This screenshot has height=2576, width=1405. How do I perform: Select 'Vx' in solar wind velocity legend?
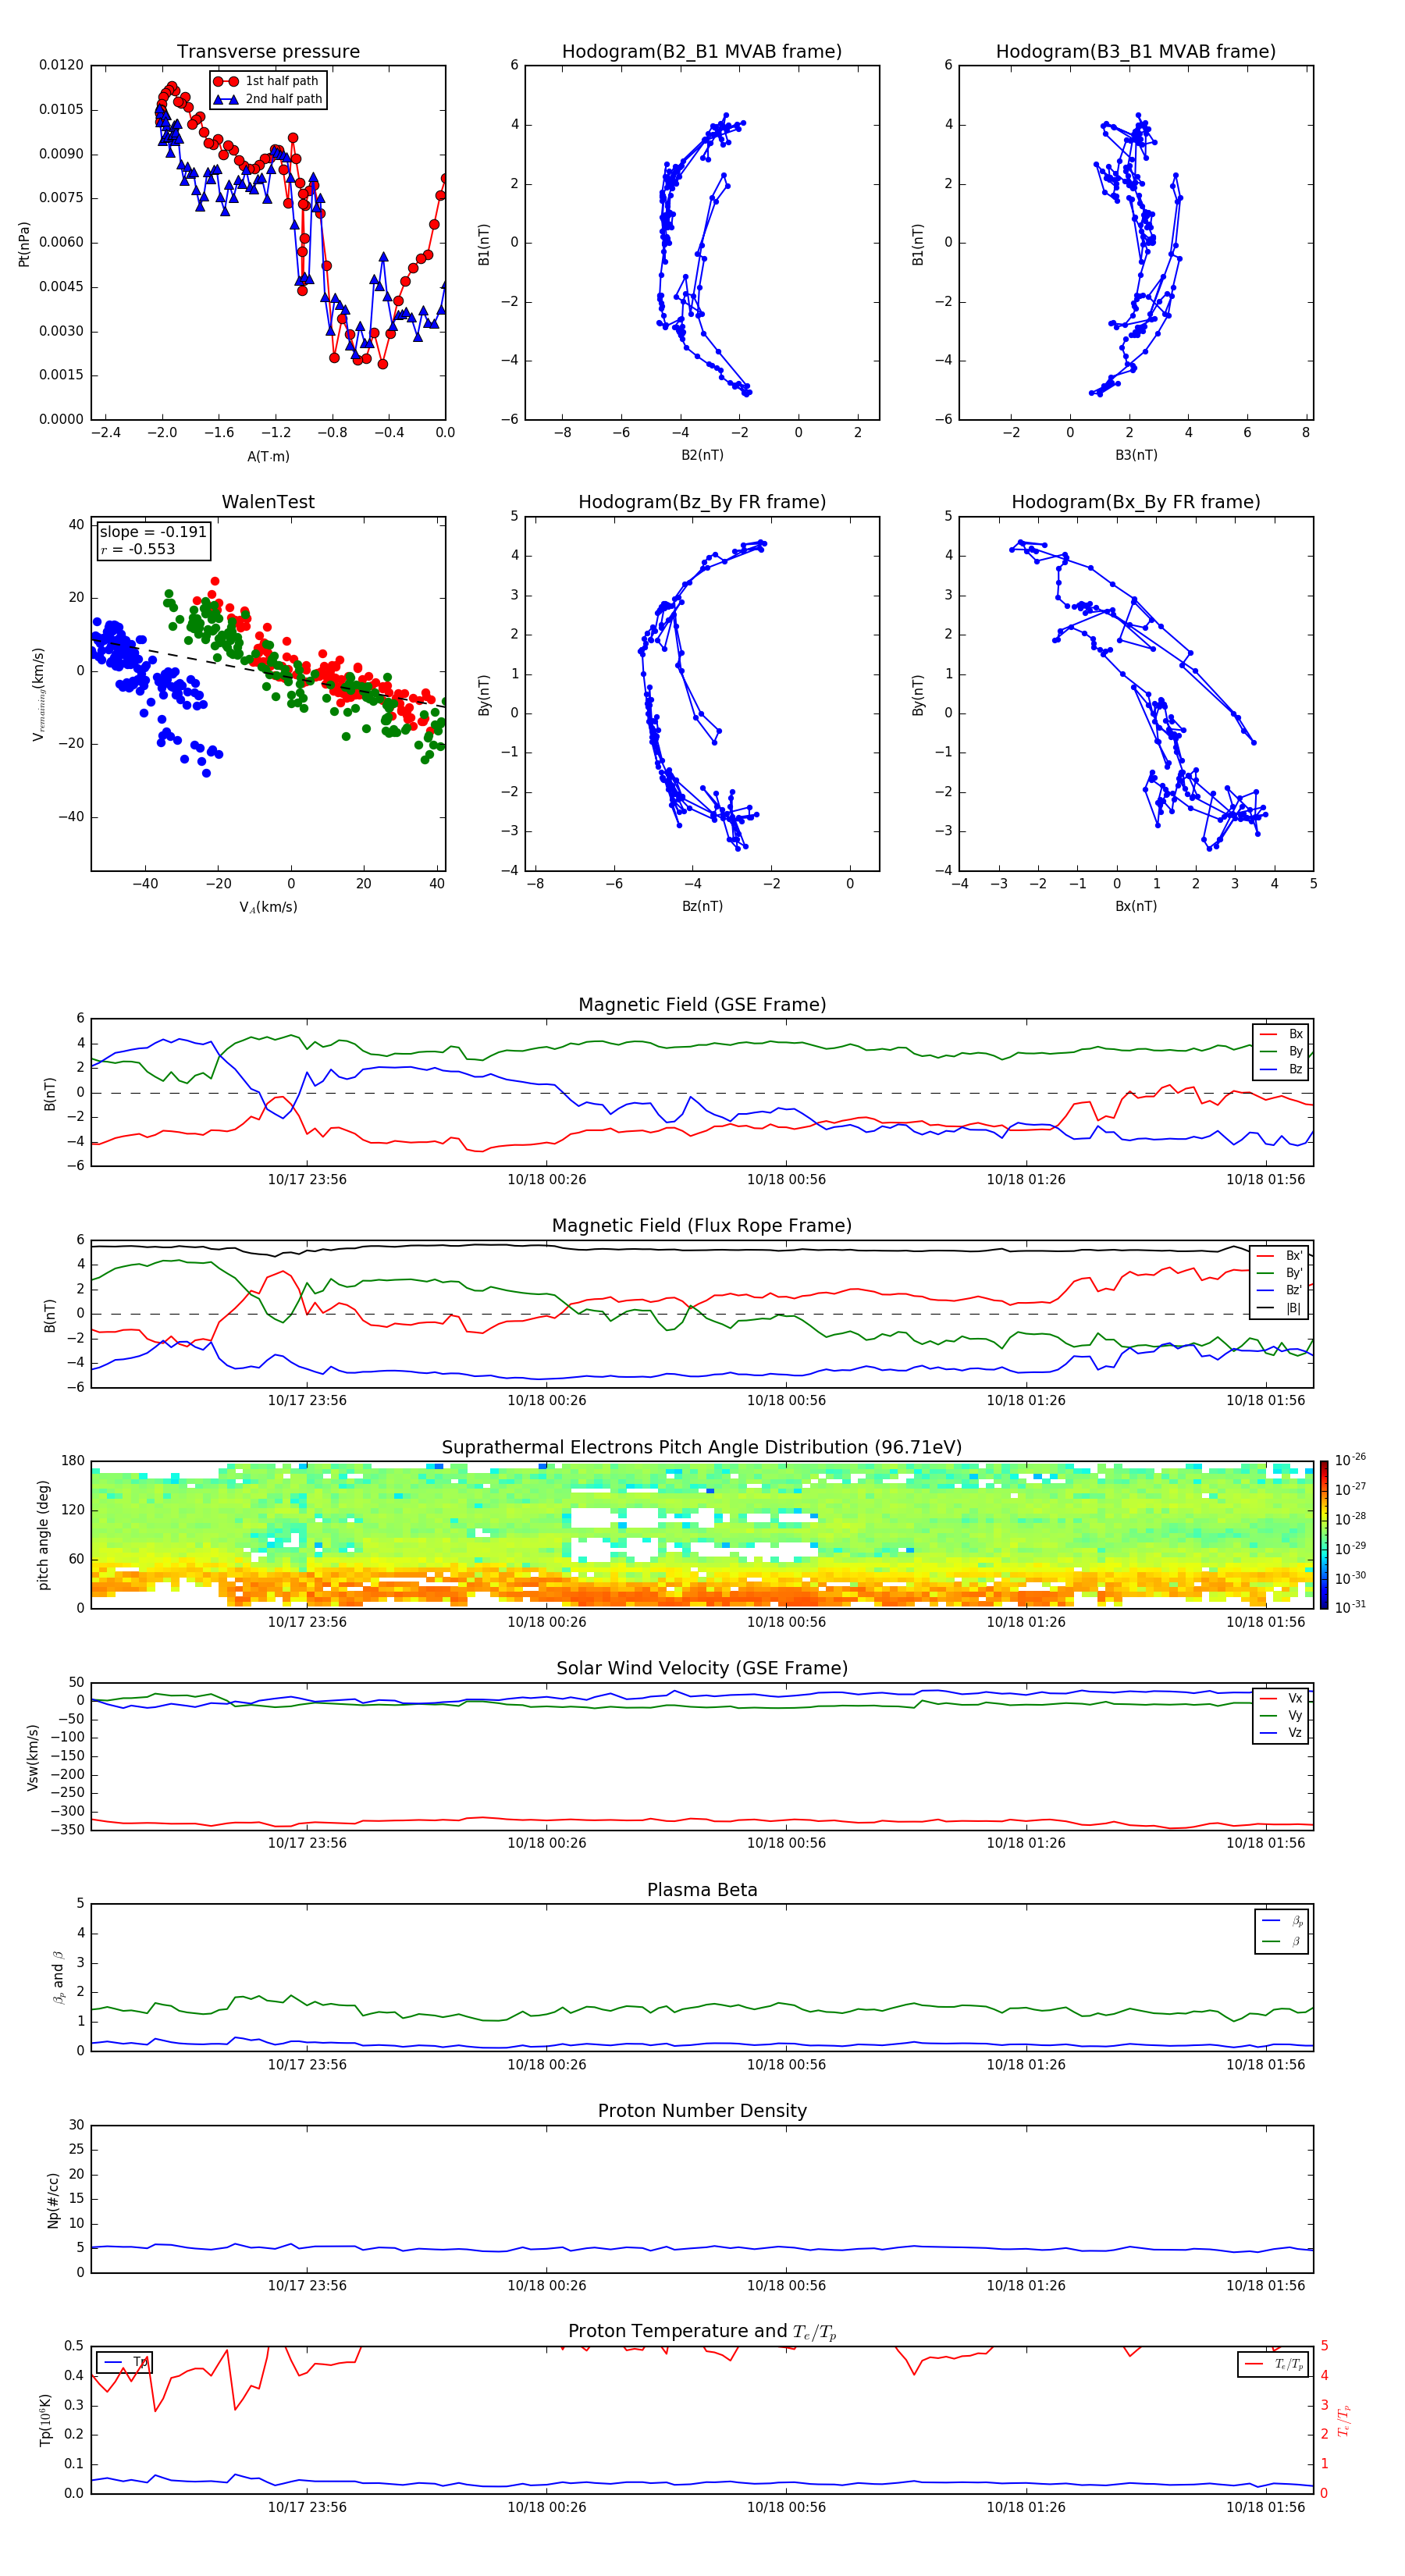tap(1281, 1698)
